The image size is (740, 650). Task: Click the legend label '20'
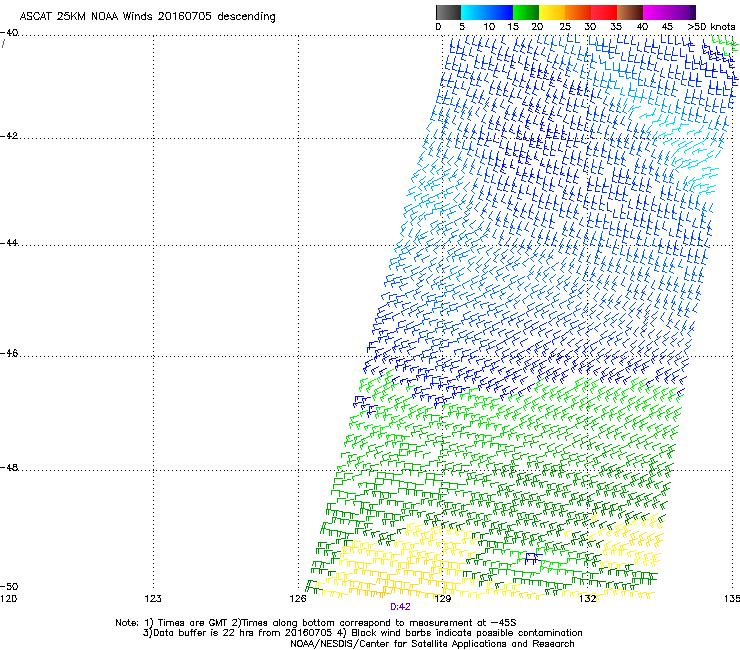click(x=538, y=27)
